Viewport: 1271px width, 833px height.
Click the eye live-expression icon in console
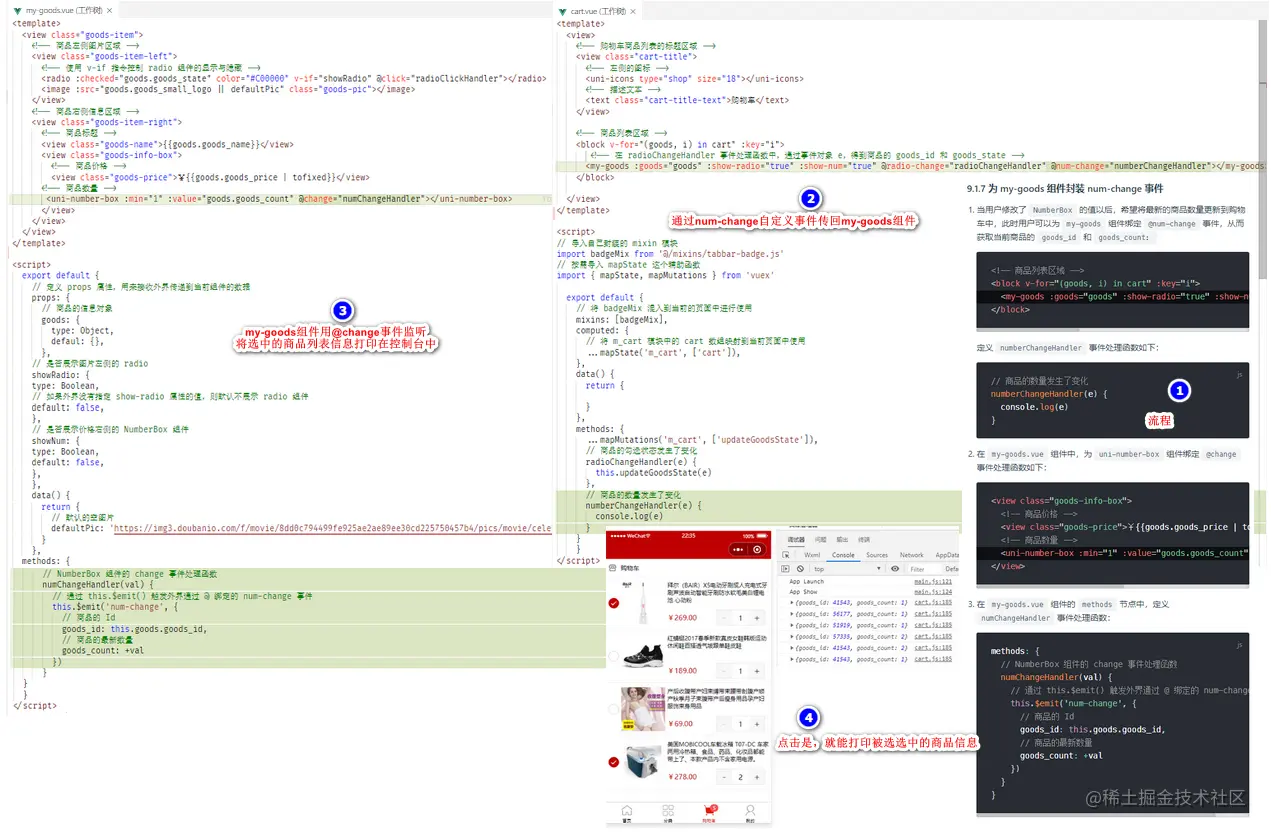coord(895,569)
